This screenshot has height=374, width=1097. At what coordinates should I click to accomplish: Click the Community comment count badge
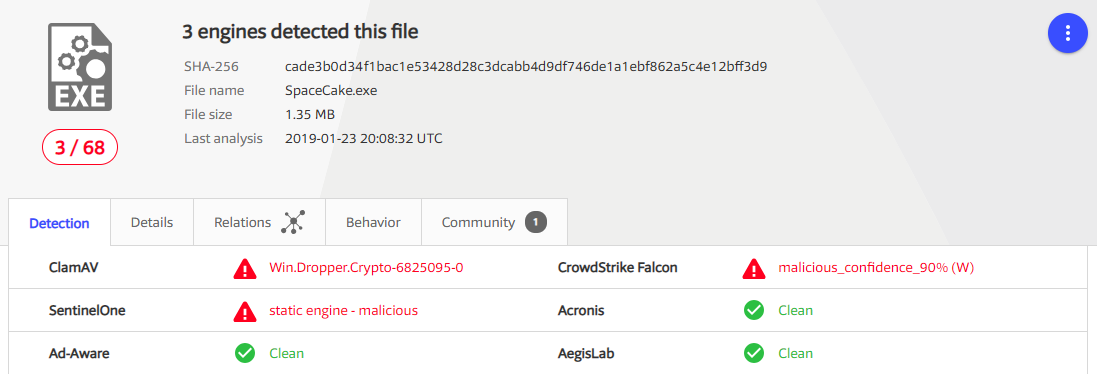click(x=536, y=222)
